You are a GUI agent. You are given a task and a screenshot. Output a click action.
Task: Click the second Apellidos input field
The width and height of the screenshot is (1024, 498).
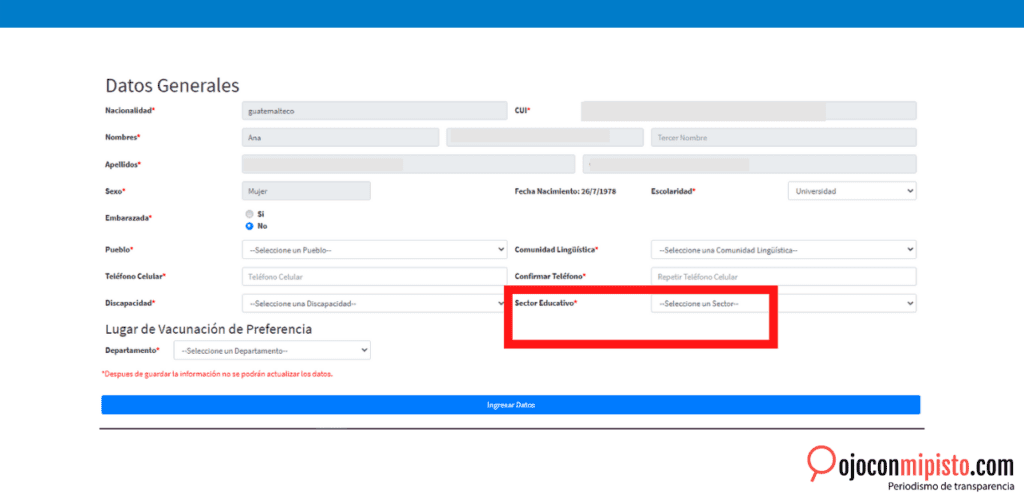(749, 164)
